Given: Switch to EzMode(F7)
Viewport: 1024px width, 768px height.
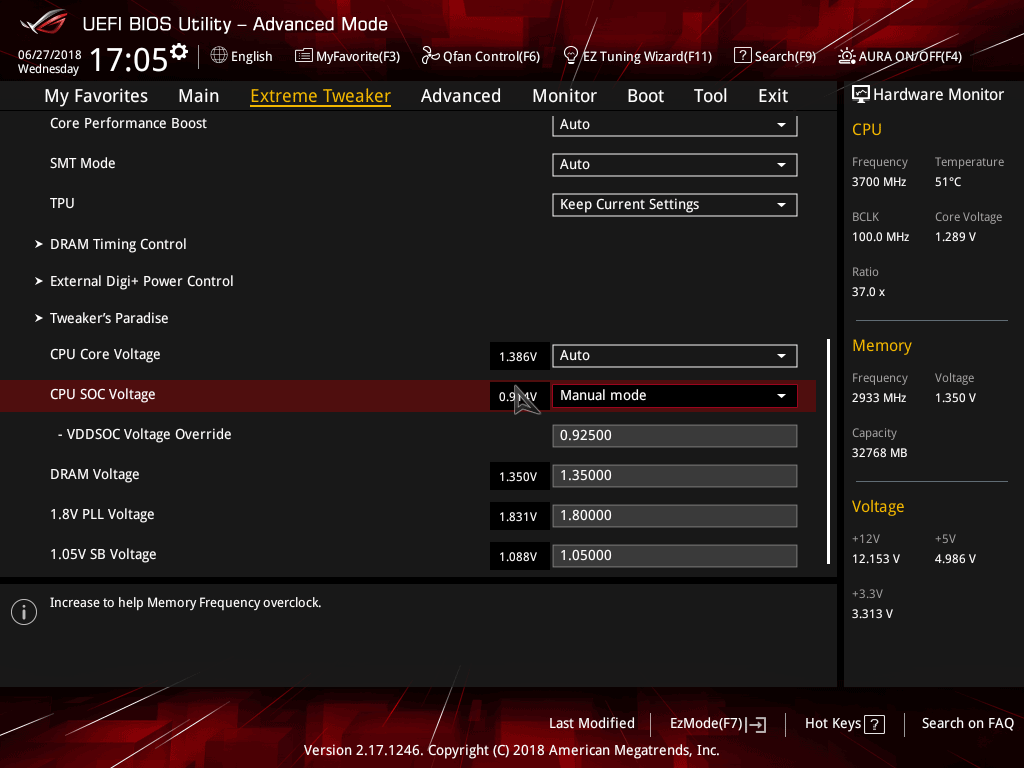Looking at the screenshot, I should (718, 724).
